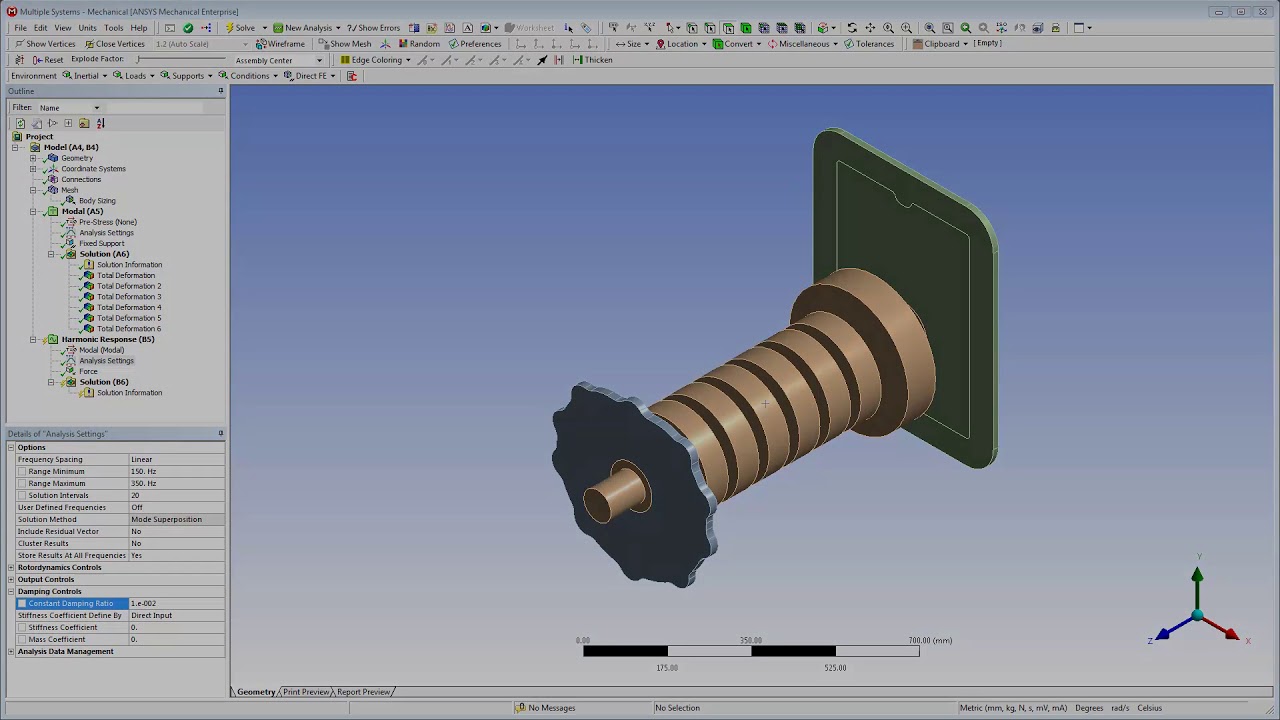Select the Fixed Support tree item
The image size is (1280, 720).
(x=101, y=243)
